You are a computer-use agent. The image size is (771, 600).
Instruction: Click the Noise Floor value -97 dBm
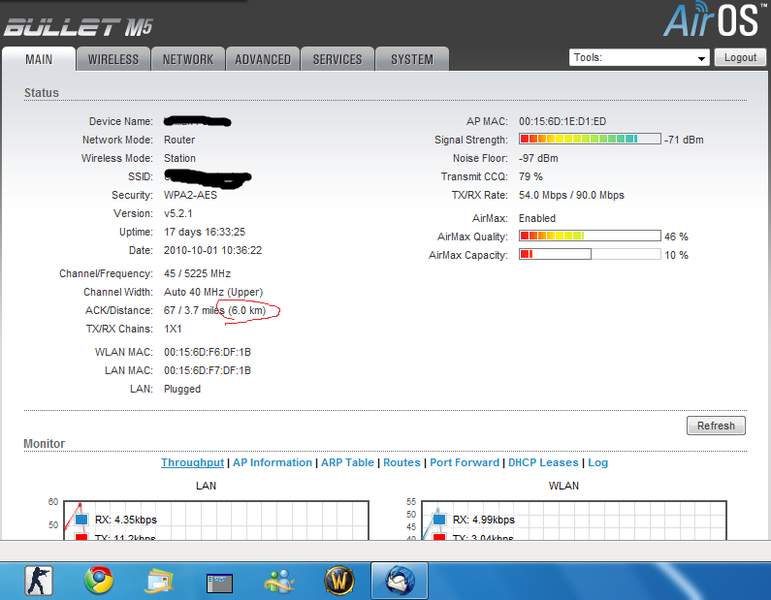coord(538,158)
